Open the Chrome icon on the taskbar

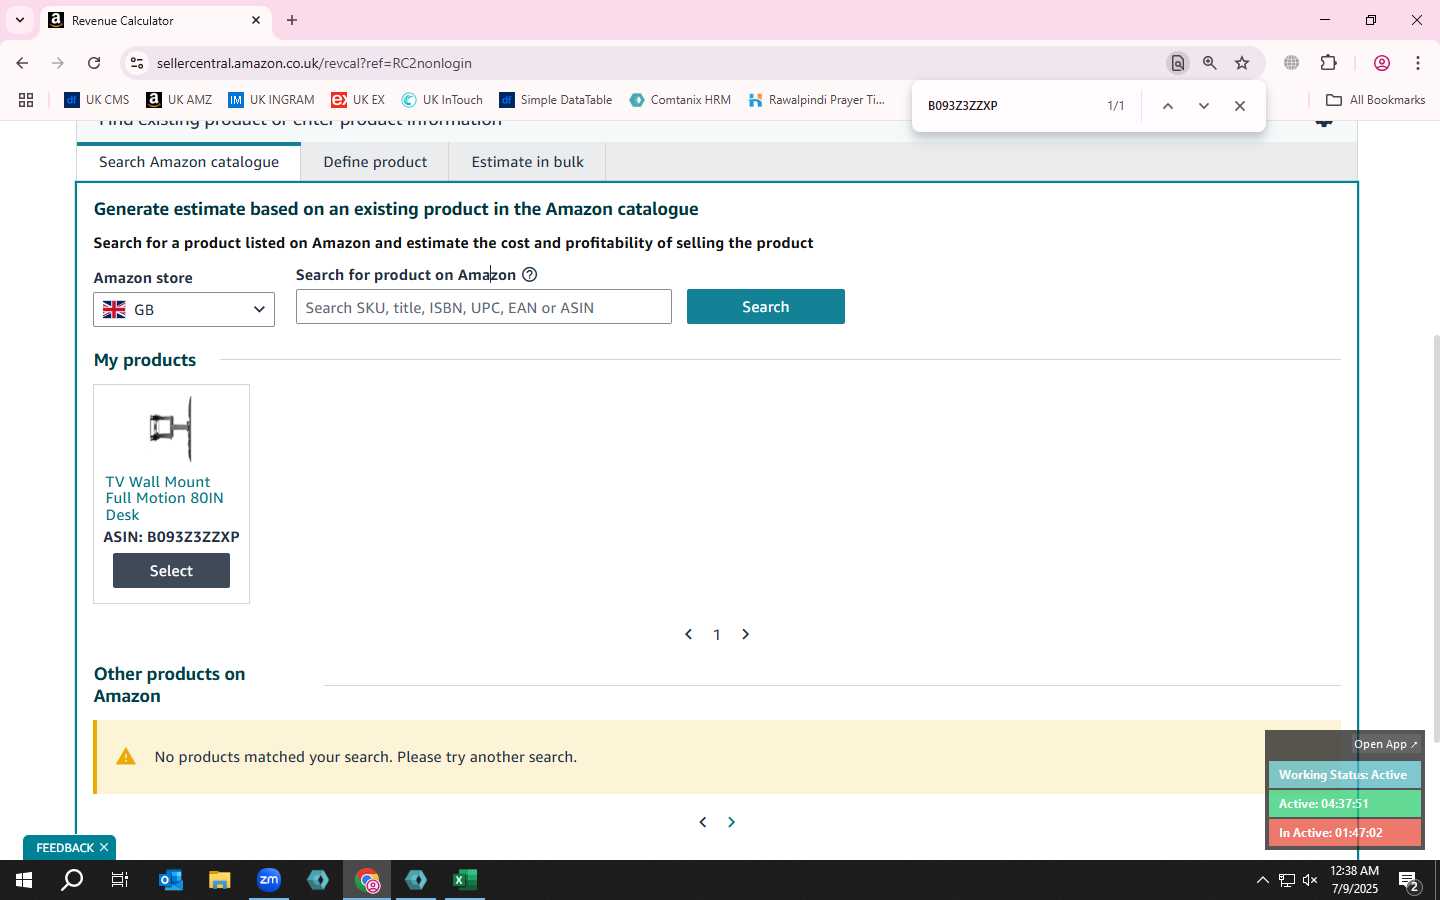point(368,880)
